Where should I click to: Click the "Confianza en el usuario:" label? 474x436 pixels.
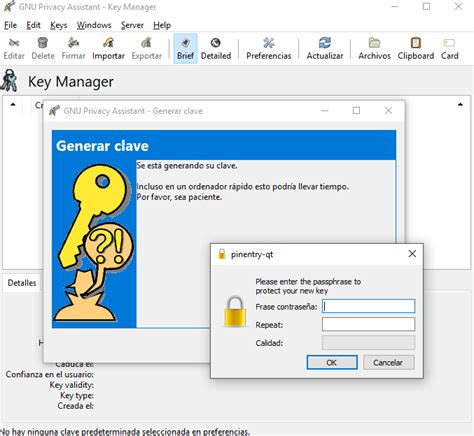coord(50,374)
